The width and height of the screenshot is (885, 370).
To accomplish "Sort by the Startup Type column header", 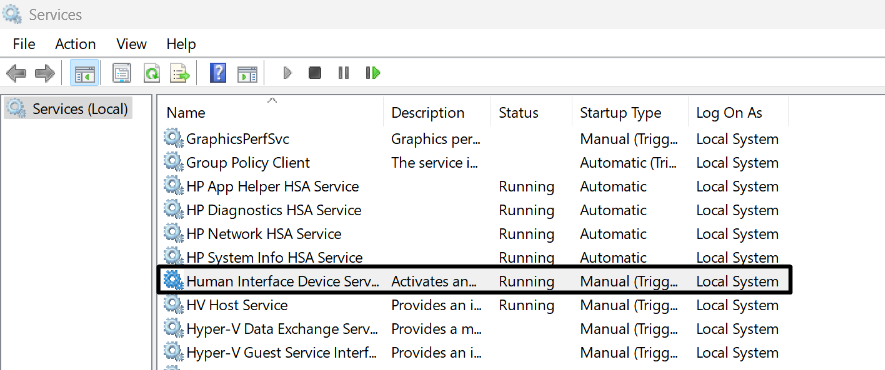I will (x=620, y=113).
